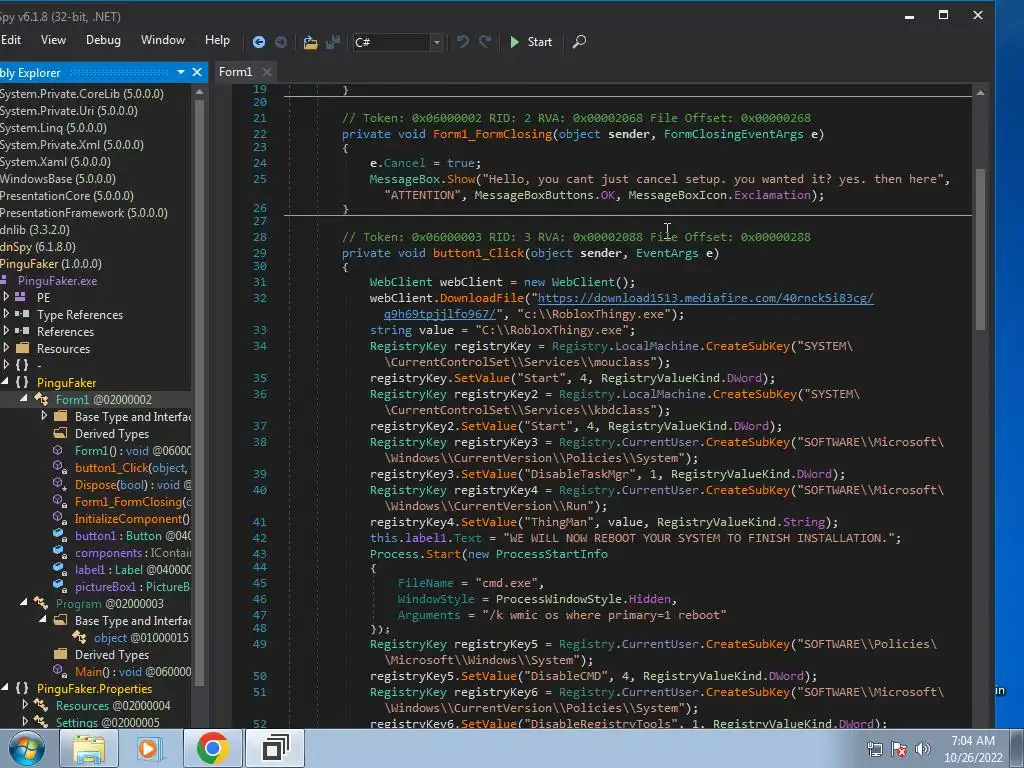Image resolution: width=1024 pixels, height=768 pixels.
Task: Collapse the Form1 @02000002 class node
Action: pos(24,399)
